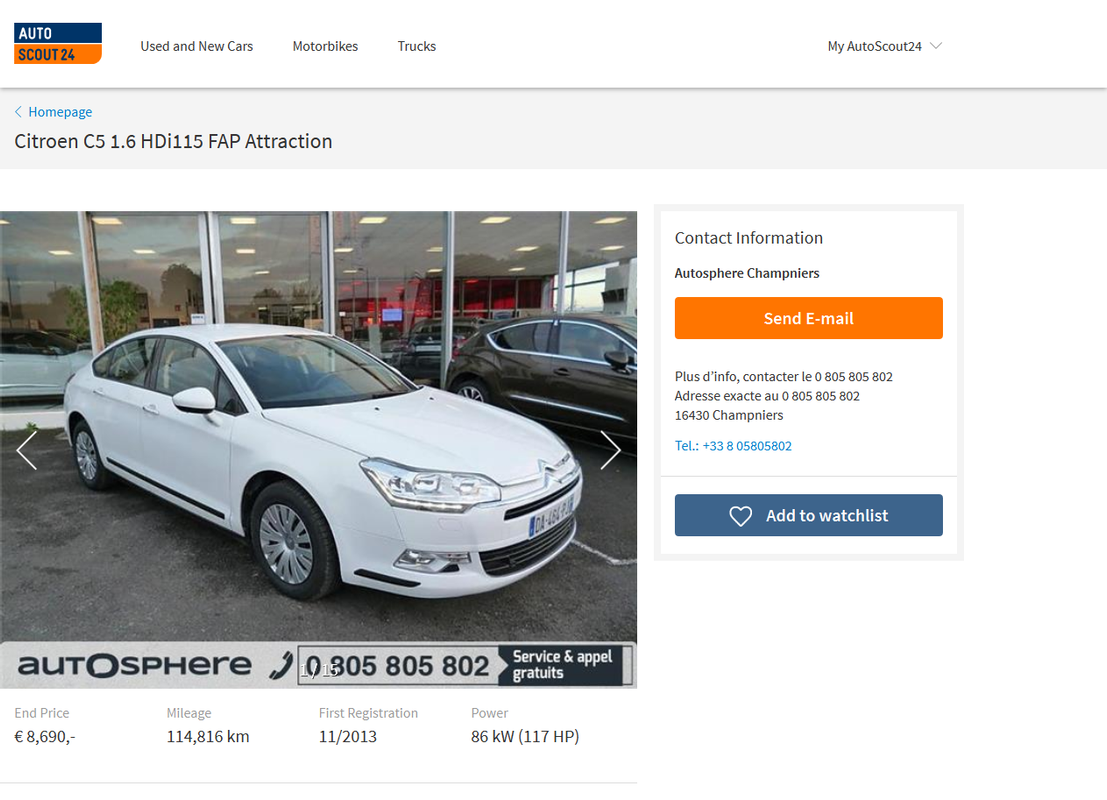Open the Motorbikes section
The width and height of the screenshot is (1107, 800).
click(325, 46)
